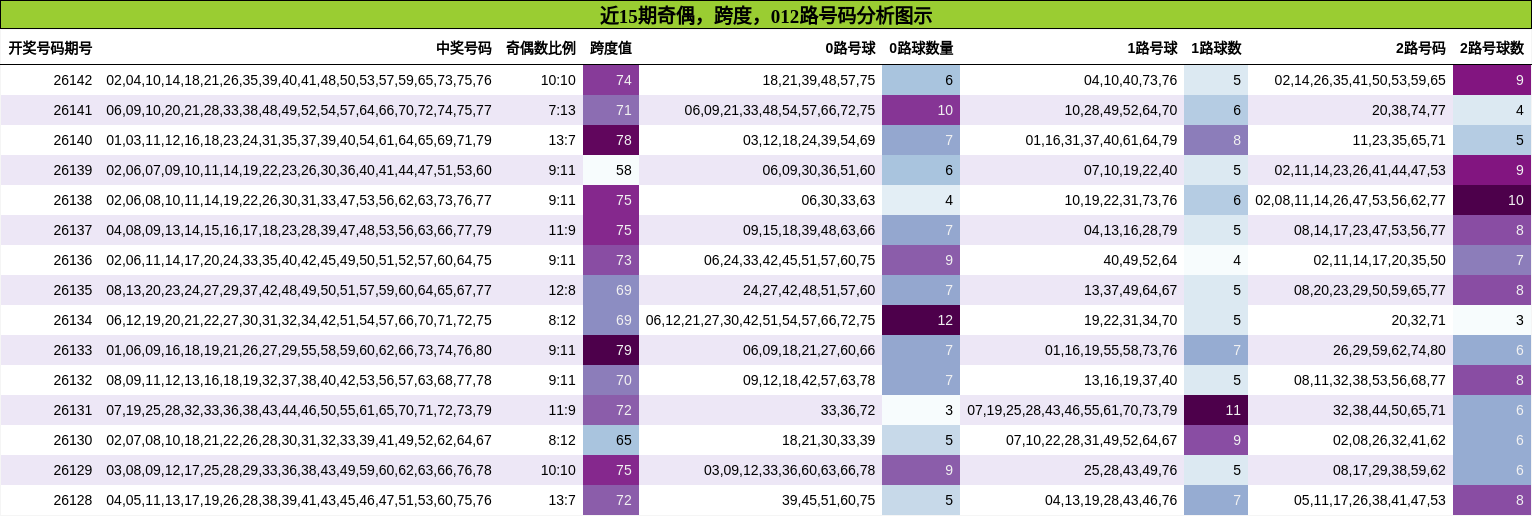Select 0路 numbers 06,30,33,63
Image resolution: width=1532 pixels, height=516 pixels.
pos(838,200)
